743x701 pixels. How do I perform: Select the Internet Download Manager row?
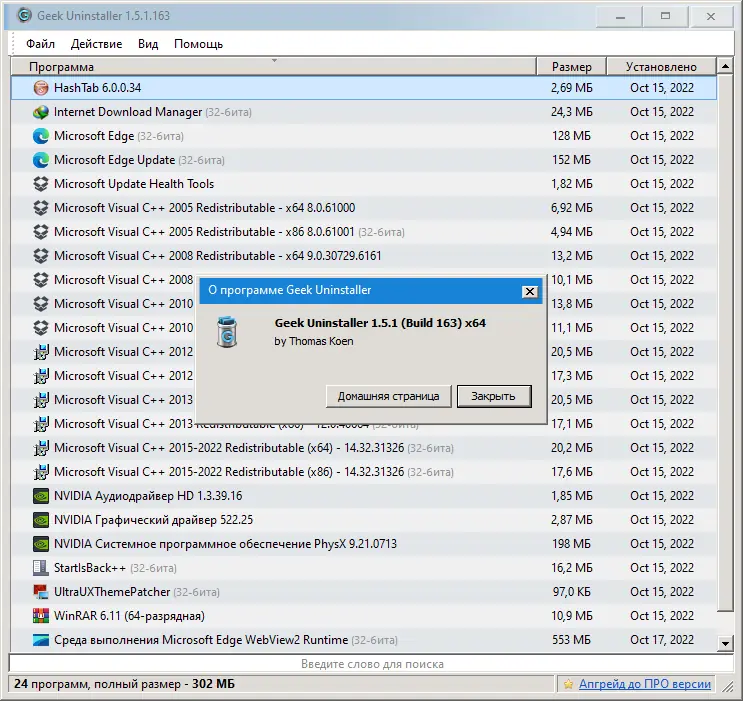pyautogui.click(x=363, y=112)
